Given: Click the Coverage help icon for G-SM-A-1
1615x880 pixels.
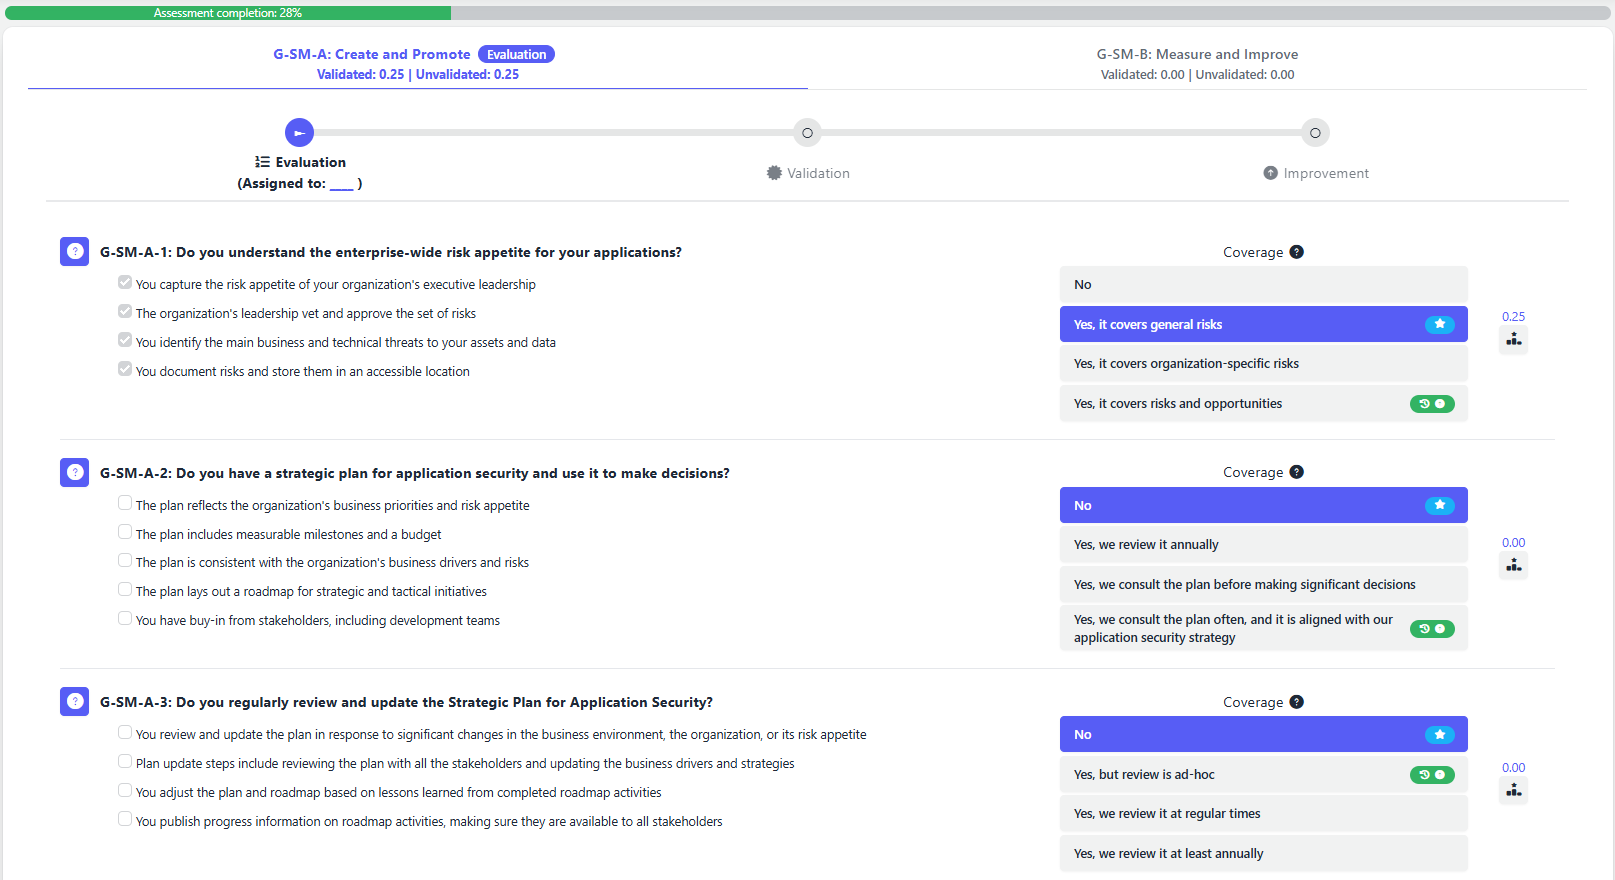Looking at the screenshot, I should point(1296,252).
